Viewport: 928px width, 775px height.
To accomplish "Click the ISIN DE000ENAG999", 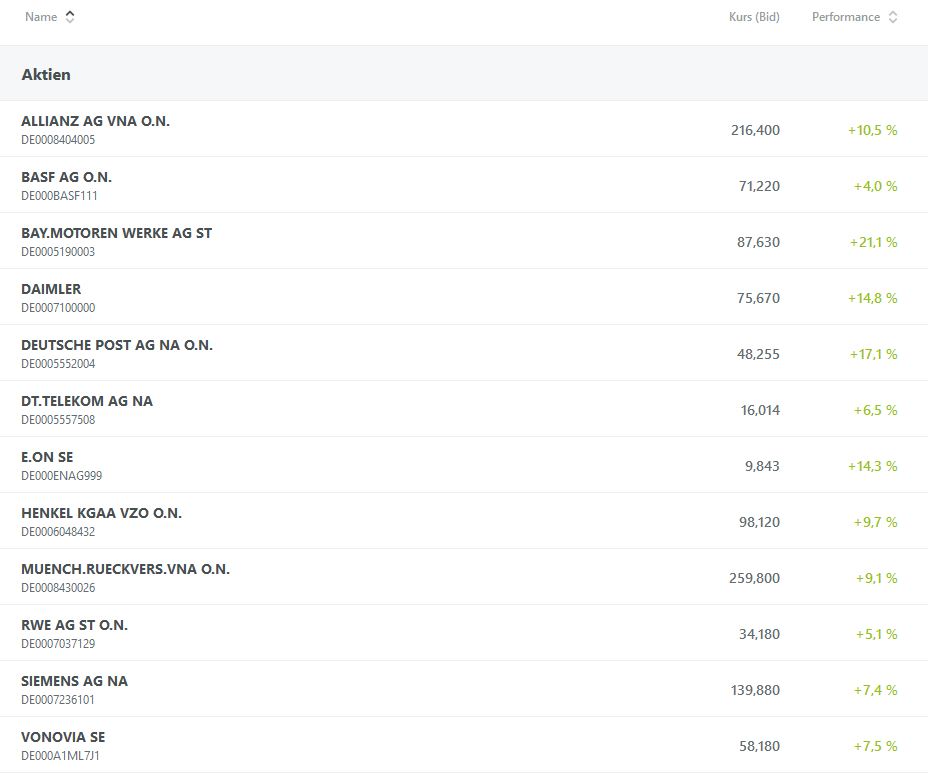I will (x=61, y=476).
